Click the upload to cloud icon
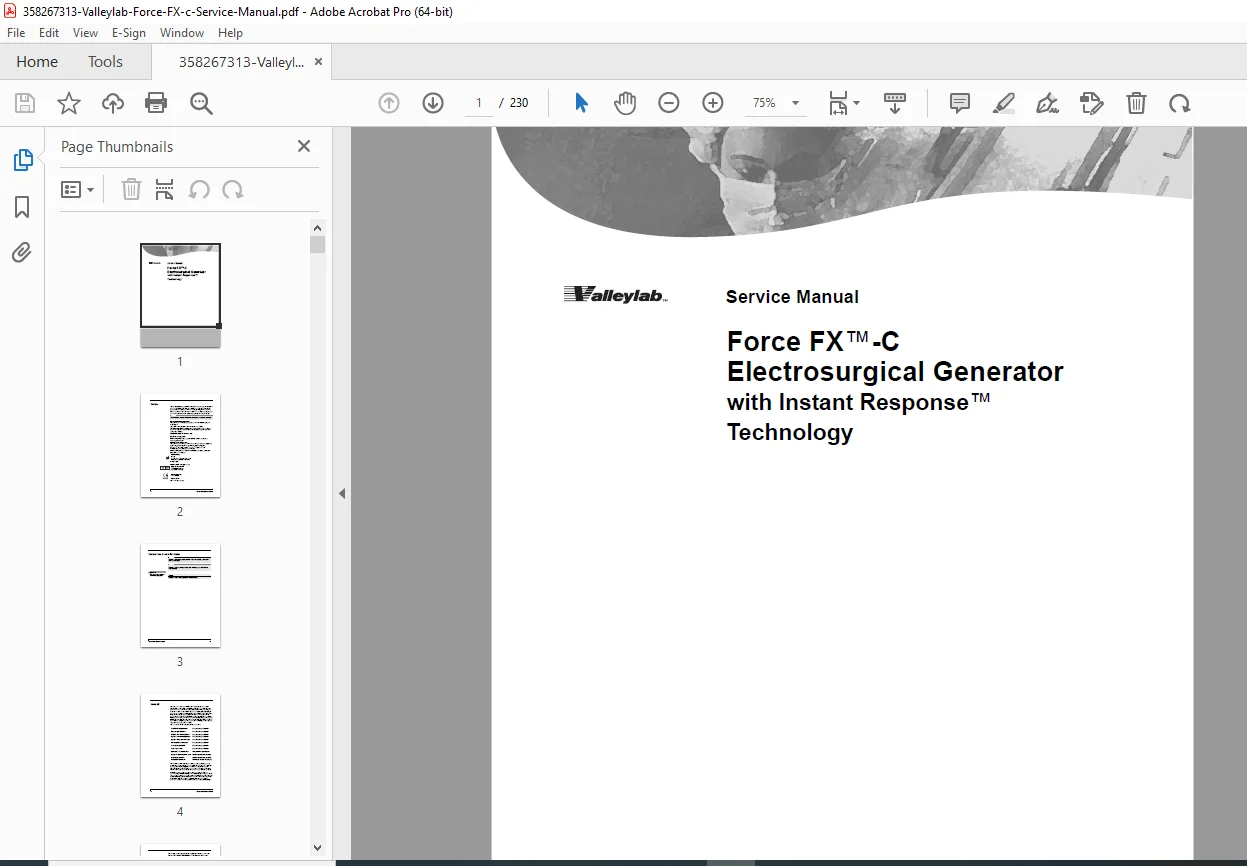 tap(113, 103)
